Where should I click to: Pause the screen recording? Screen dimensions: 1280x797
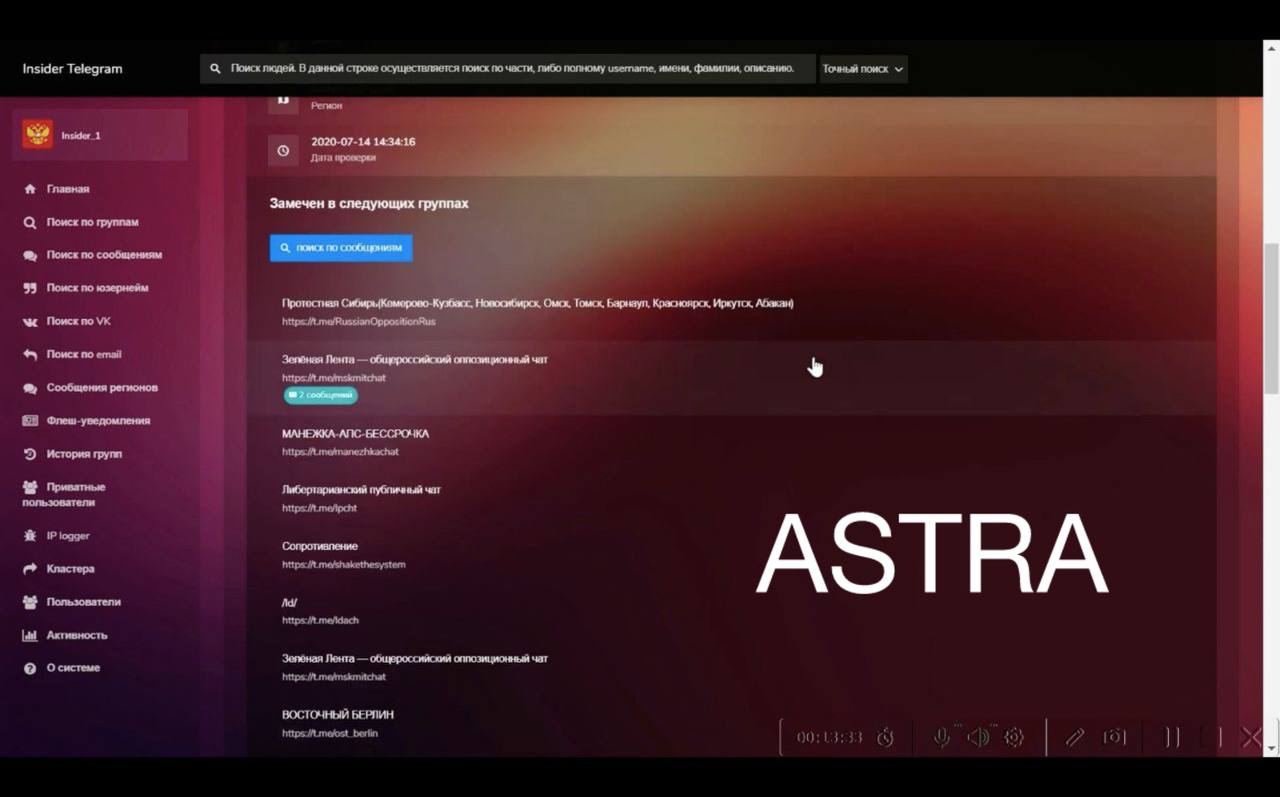point(1172,737)
